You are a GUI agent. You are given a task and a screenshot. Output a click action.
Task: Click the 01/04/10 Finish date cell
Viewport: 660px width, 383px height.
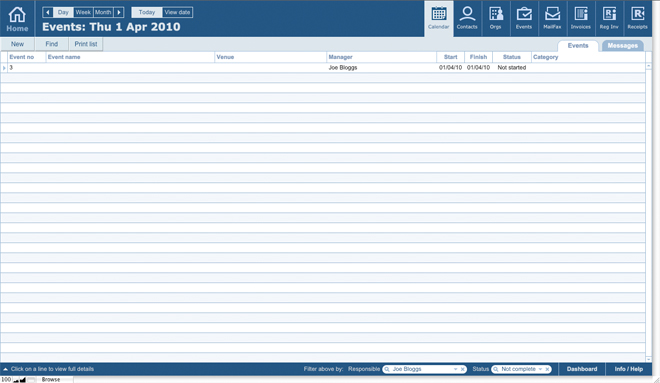click(478, 67)
